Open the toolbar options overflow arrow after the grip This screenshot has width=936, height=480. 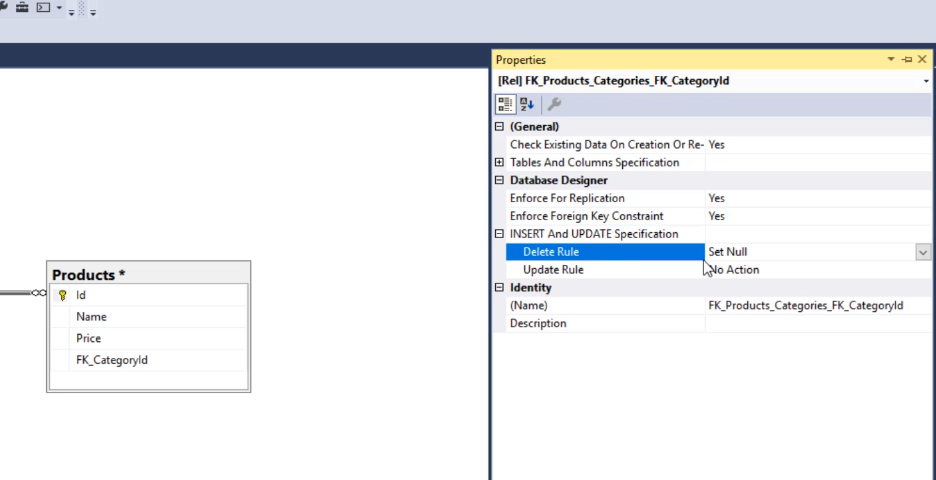[93, 12]
